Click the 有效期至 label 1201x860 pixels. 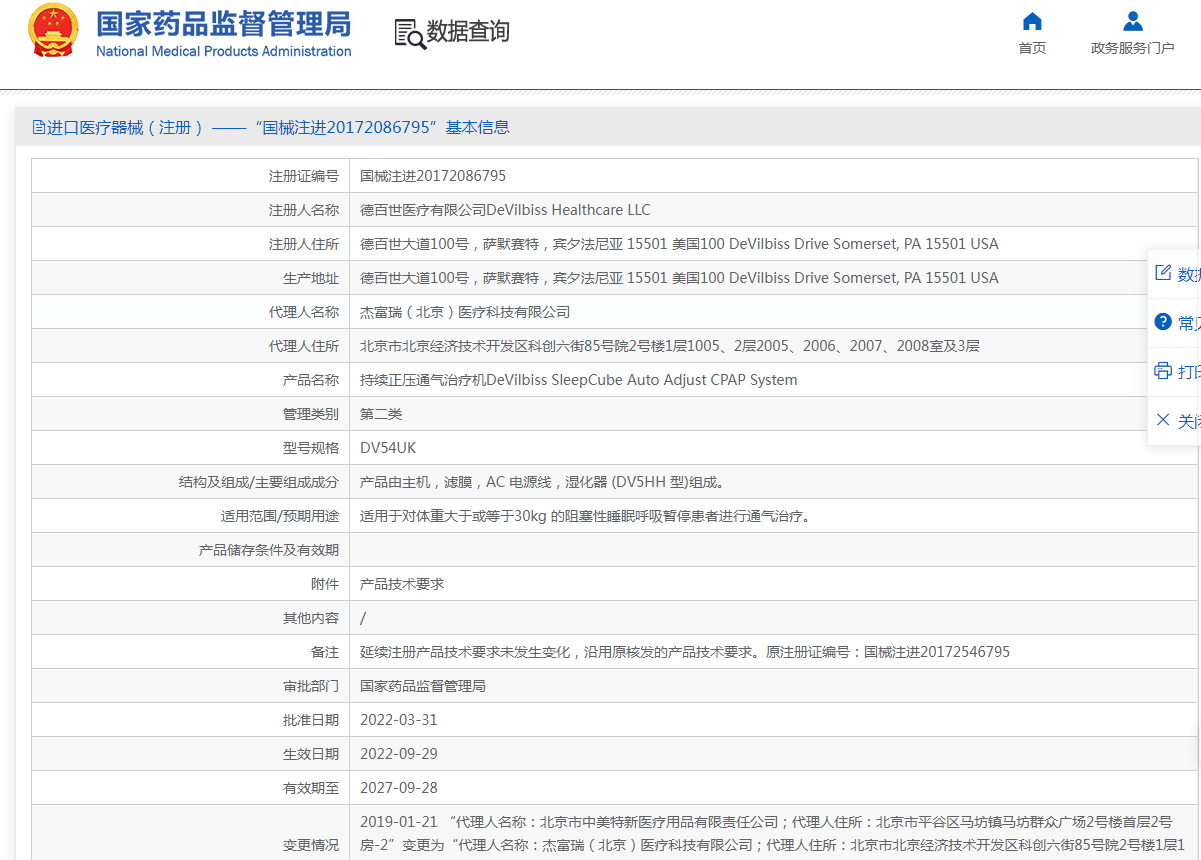[x=311, y=788]
